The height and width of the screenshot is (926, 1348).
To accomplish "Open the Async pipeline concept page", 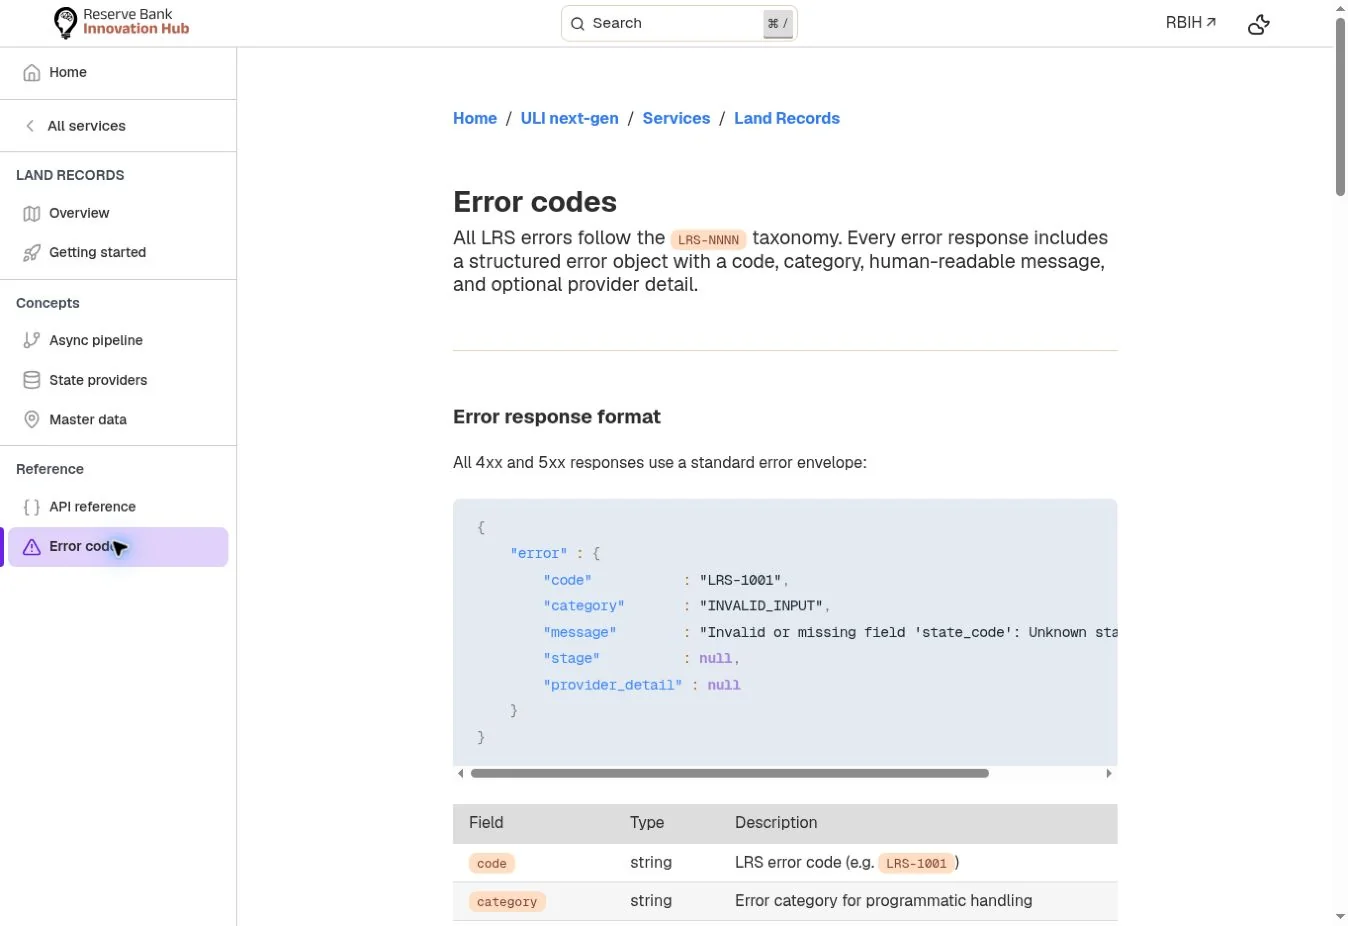I will click(x=118, y=341).
